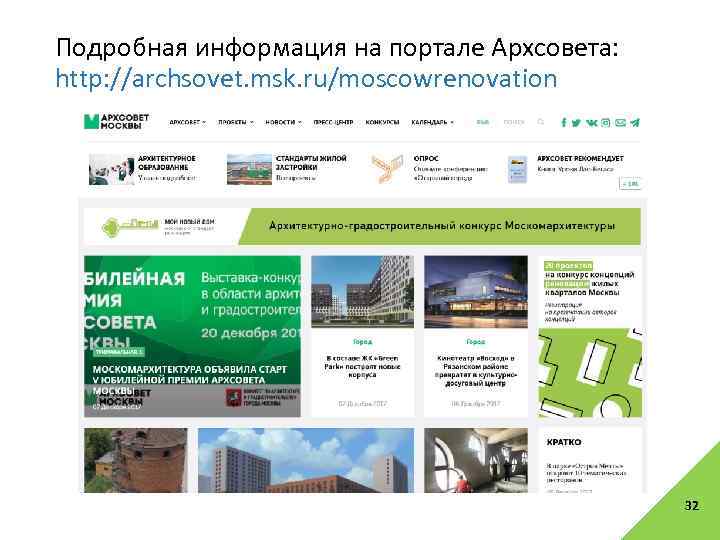Click the Архсовет Москвы logo
720x540 pixels.
117,122
